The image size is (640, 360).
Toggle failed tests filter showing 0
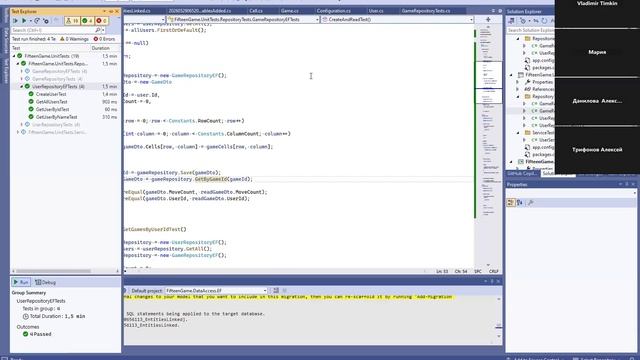(x=101, y=20)
